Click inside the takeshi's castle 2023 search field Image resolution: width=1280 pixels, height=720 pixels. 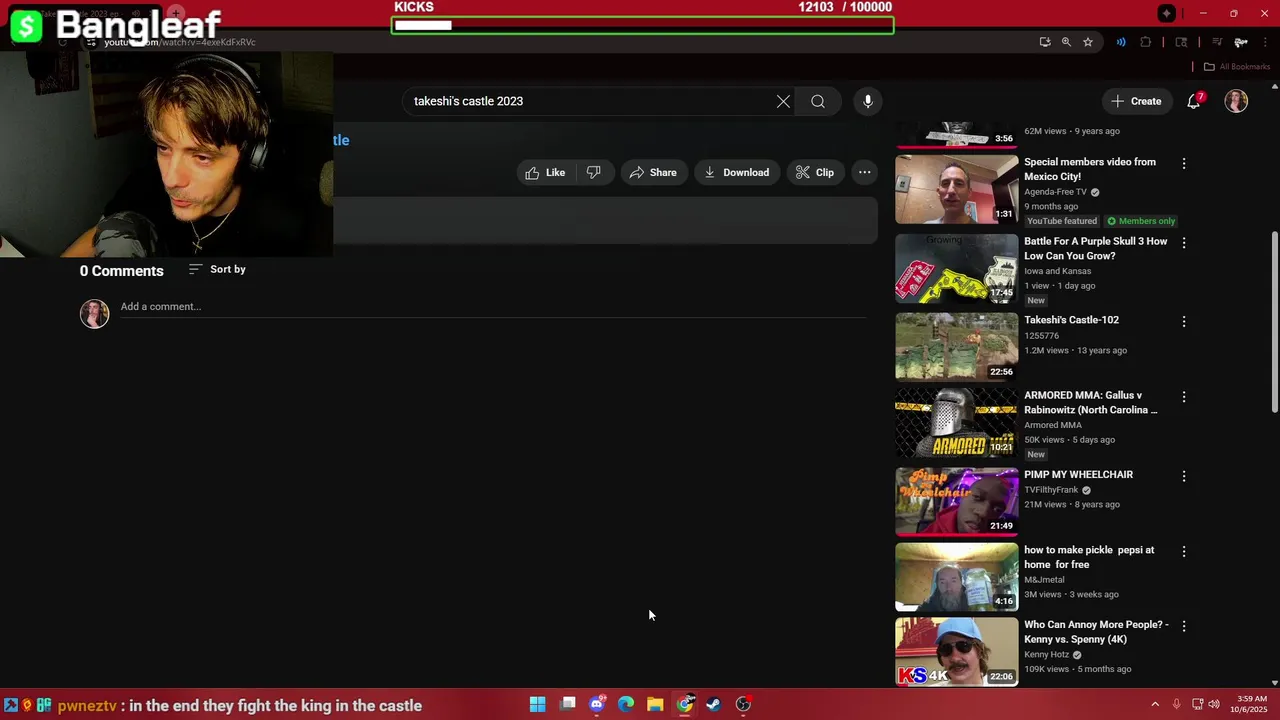[590, 101]
